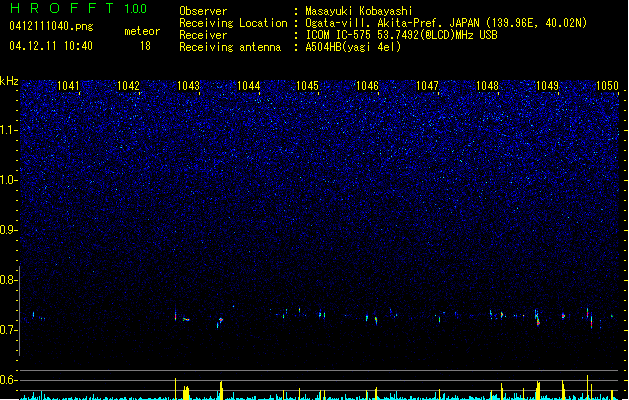Viewport: 629px width, 400px height.
Task: Click time marker 1049
Action: (x=547, y=86)
